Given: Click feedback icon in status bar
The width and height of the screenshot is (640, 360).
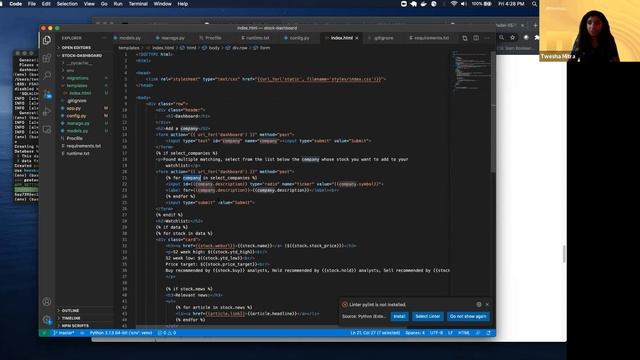Looking at the screenshot, I should [478, 333].
